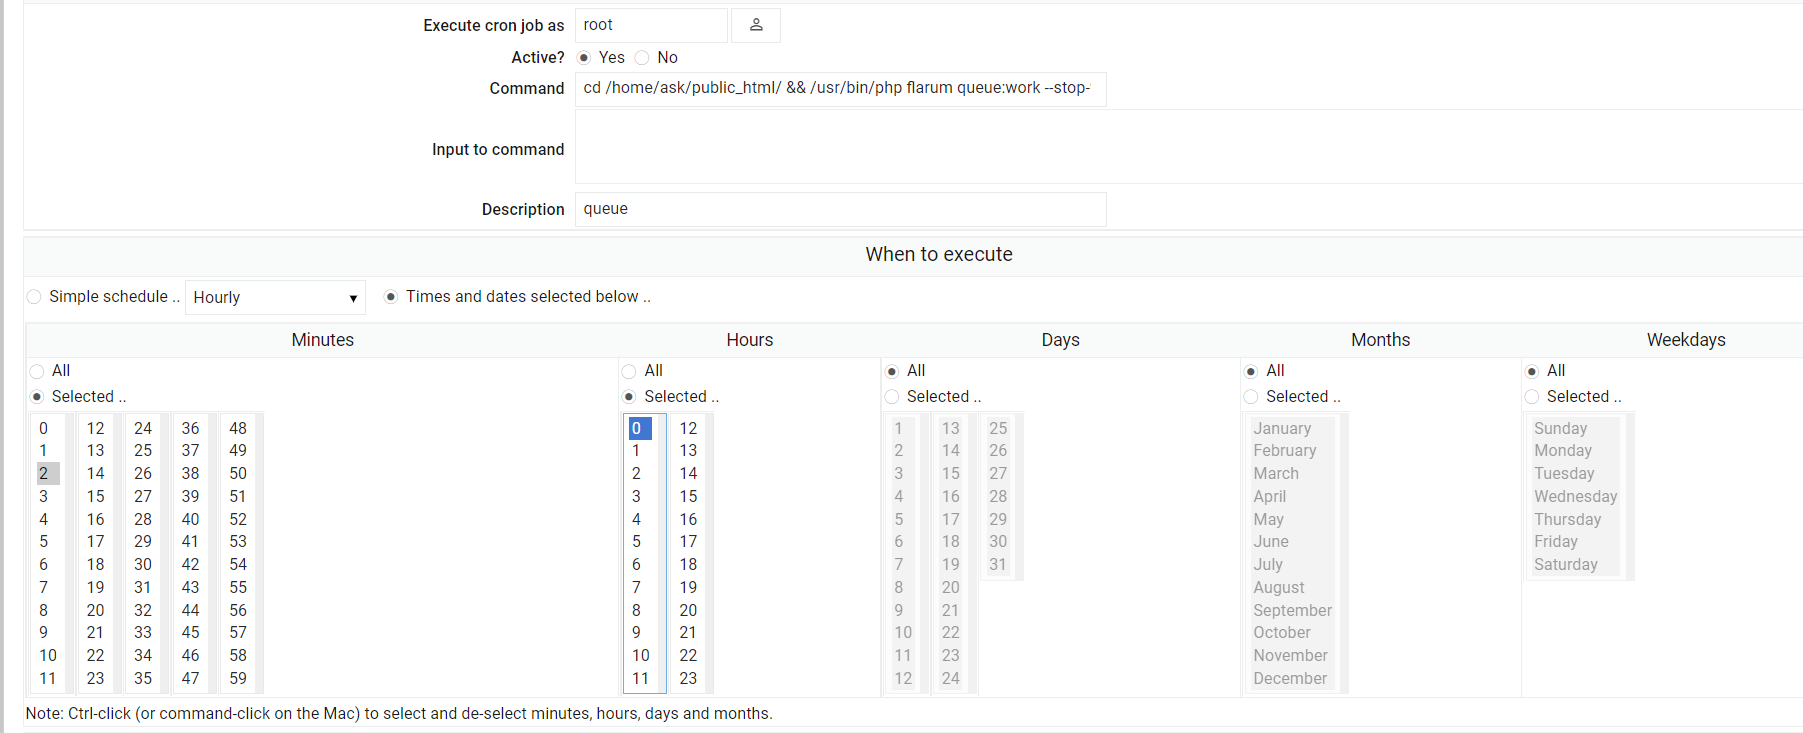The image size is (1803, 733).
Task: Select minute 0 in Minutes list
Action: pyautogui.click(x=44, y=428)
